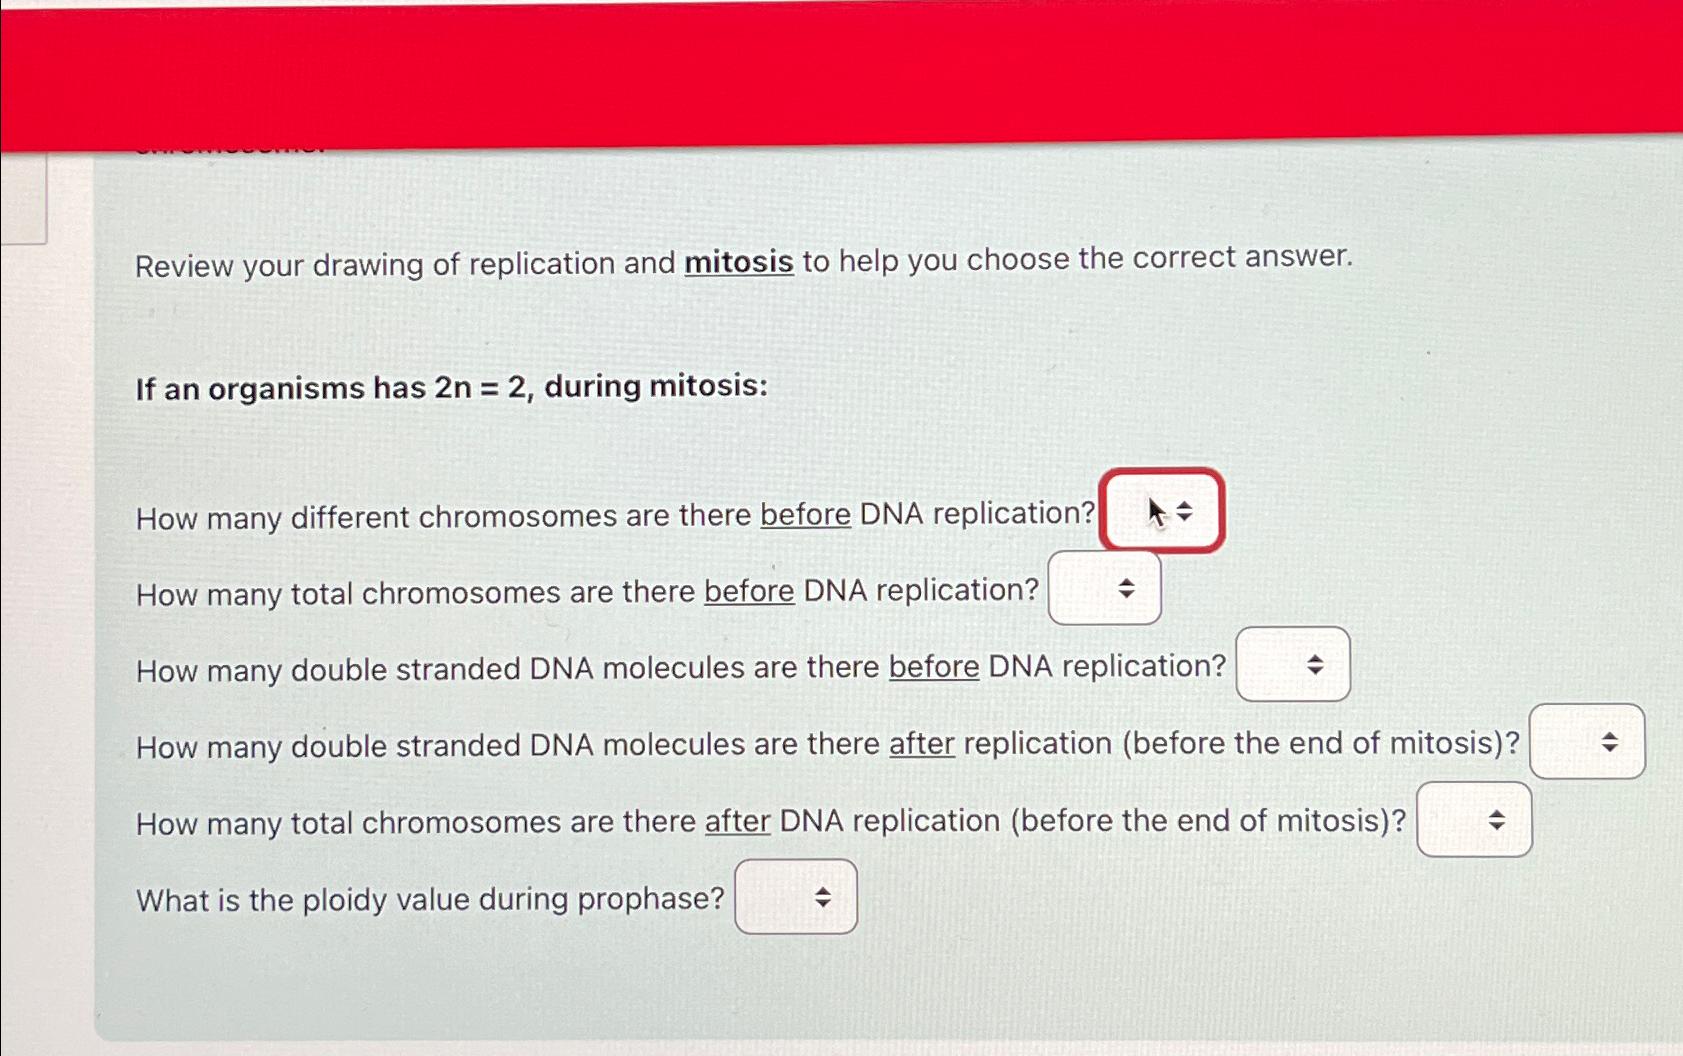Open the total chromosomes after replication dropdown
The height and width of the screenshot is (1056, 1683).
[x=1473, y=820]
